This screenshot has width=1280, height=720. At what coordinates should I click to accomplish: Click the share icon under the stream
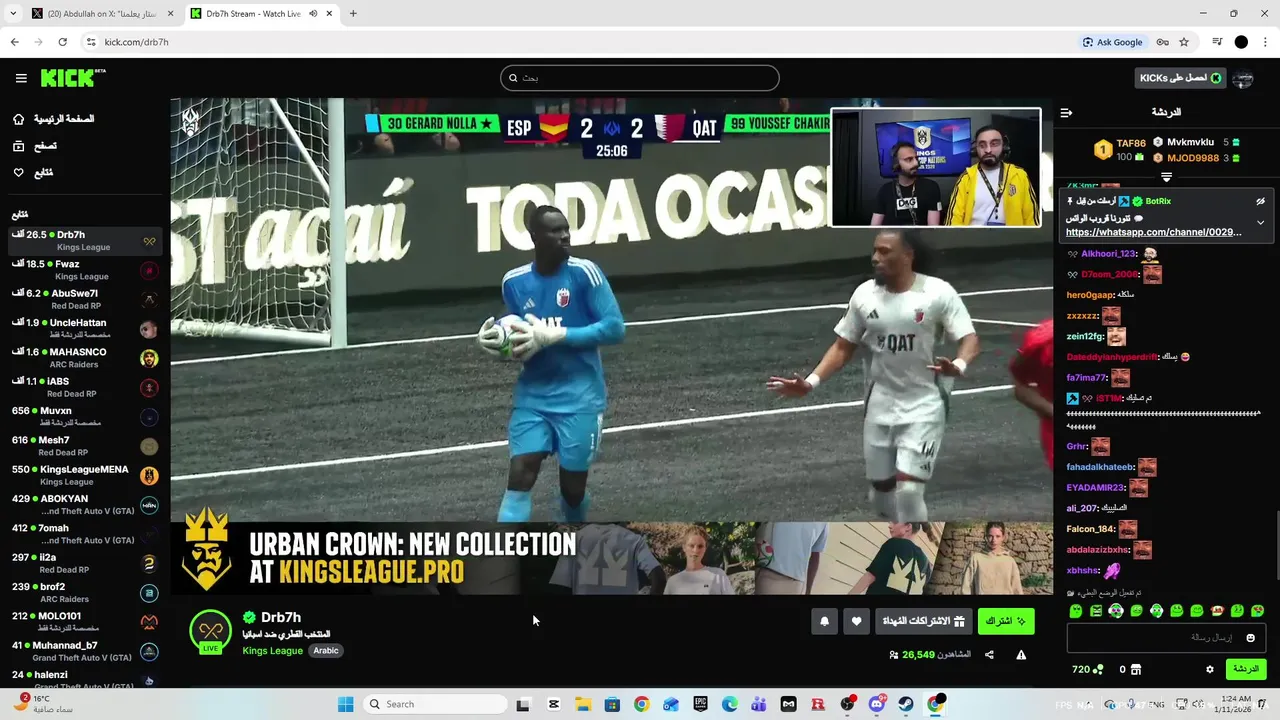(x=989, y=655)
